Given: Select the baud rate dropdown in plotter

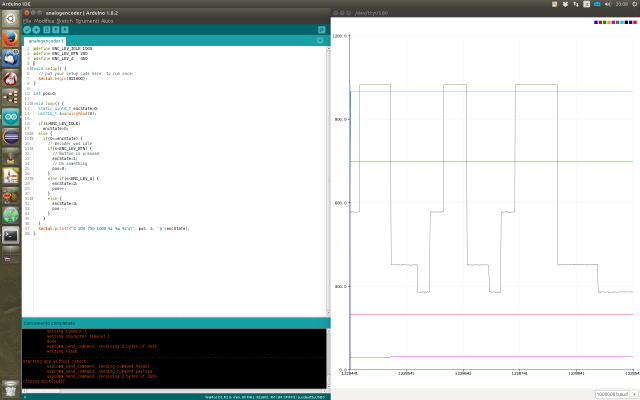Looking at the screenshot, I should 616,394.
